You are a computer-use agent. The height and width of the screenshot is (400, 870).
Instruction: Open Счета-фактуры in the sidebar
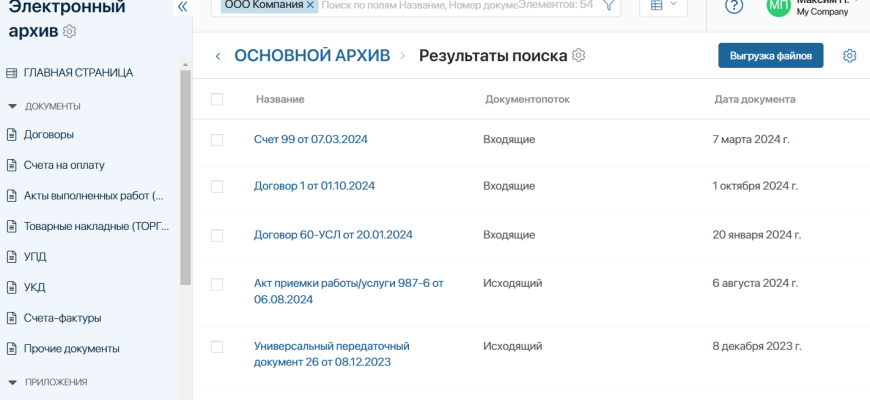coord(62,318)
